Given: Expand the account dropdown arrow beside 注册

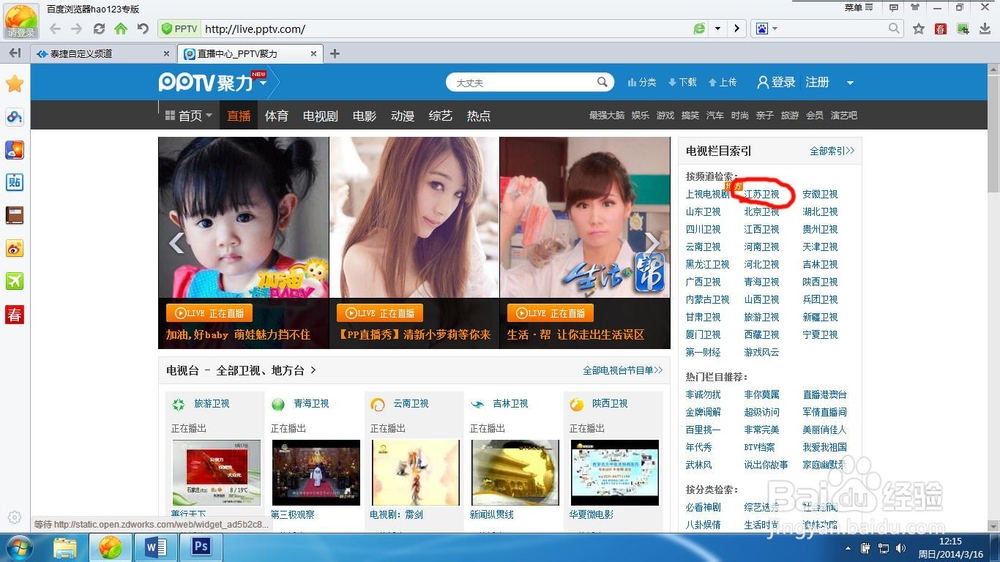Looking at the screenshot, I should point(850,82).
